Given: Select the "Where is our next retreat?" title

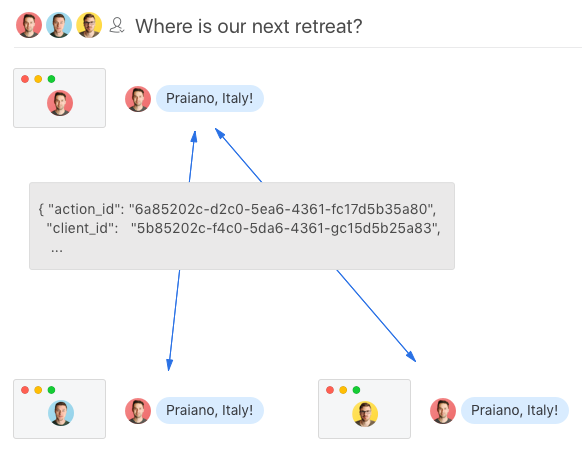Looking at the screenshot, I should click(249, 26).
